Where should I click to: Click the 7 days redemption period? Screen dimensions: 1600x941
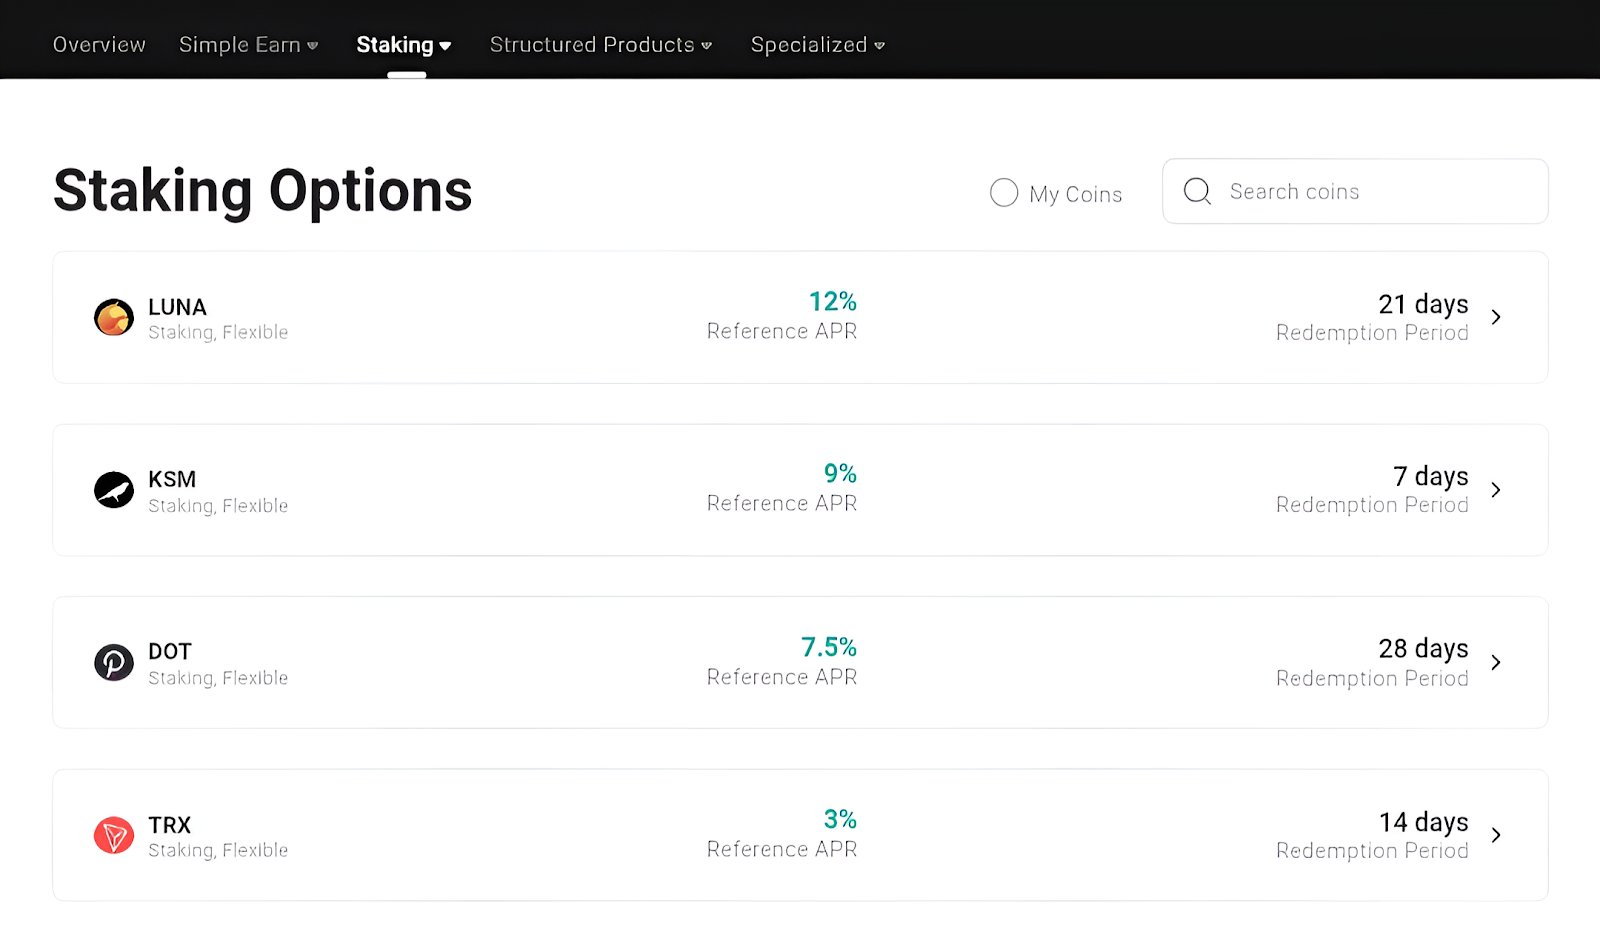[1431, 476]
